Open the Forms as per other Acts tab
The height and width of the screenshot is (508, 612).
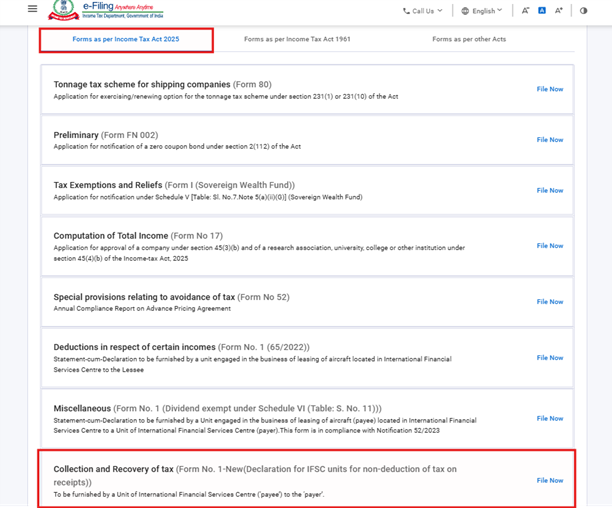click(469, 40)
